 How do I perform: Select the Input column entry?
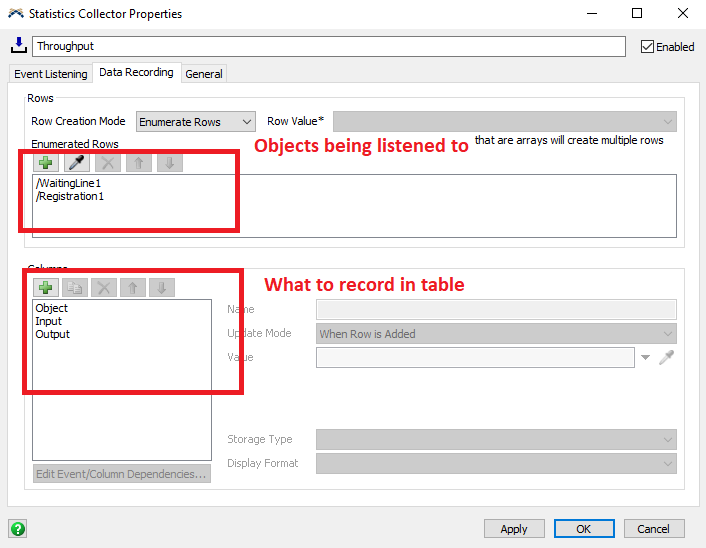pyautogui.click(x=49, y=321)
